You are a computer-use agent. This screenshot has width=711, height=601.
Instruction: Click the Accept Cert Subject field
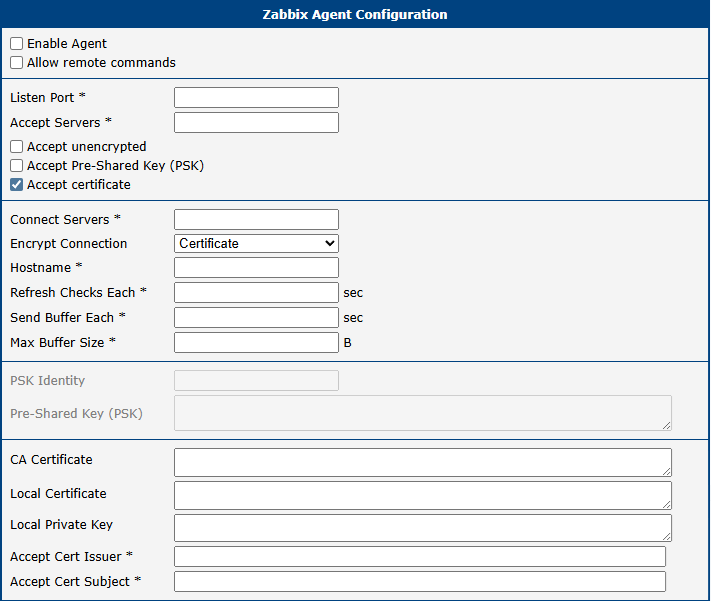click(420, 581)
